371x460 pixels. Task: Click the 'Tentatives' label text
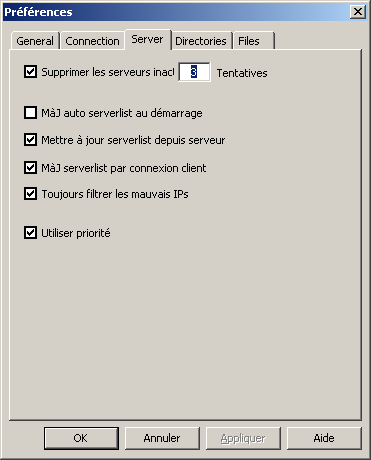(242, 73)
